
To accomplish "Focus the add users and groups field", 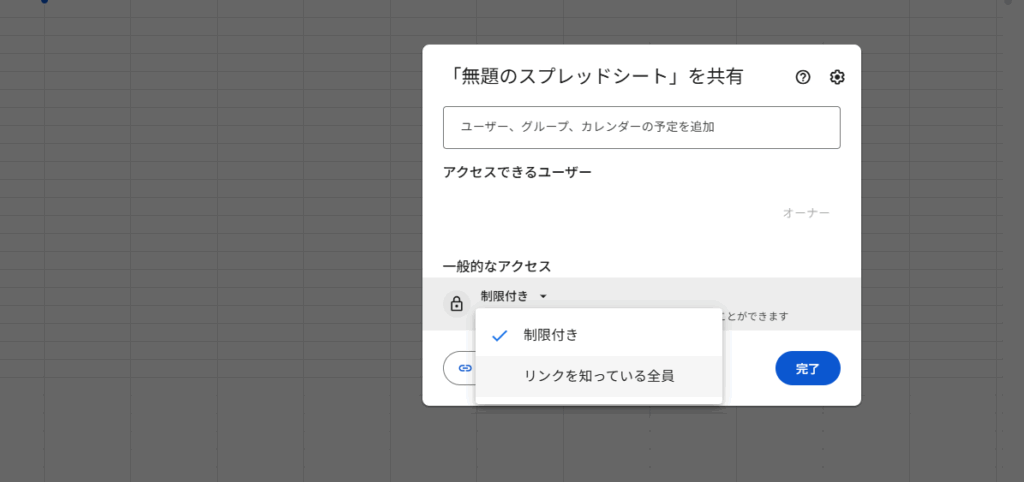I will (641, 127).
